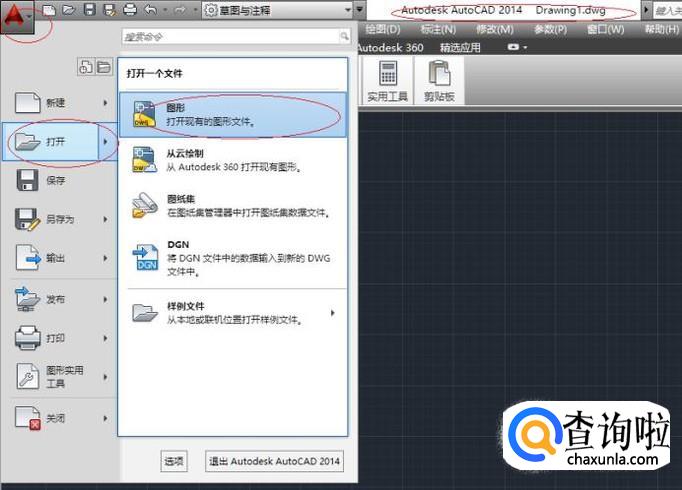Click the search magnifier icon in menu
This screenshot has width=682, height=490.
point(344,37)
